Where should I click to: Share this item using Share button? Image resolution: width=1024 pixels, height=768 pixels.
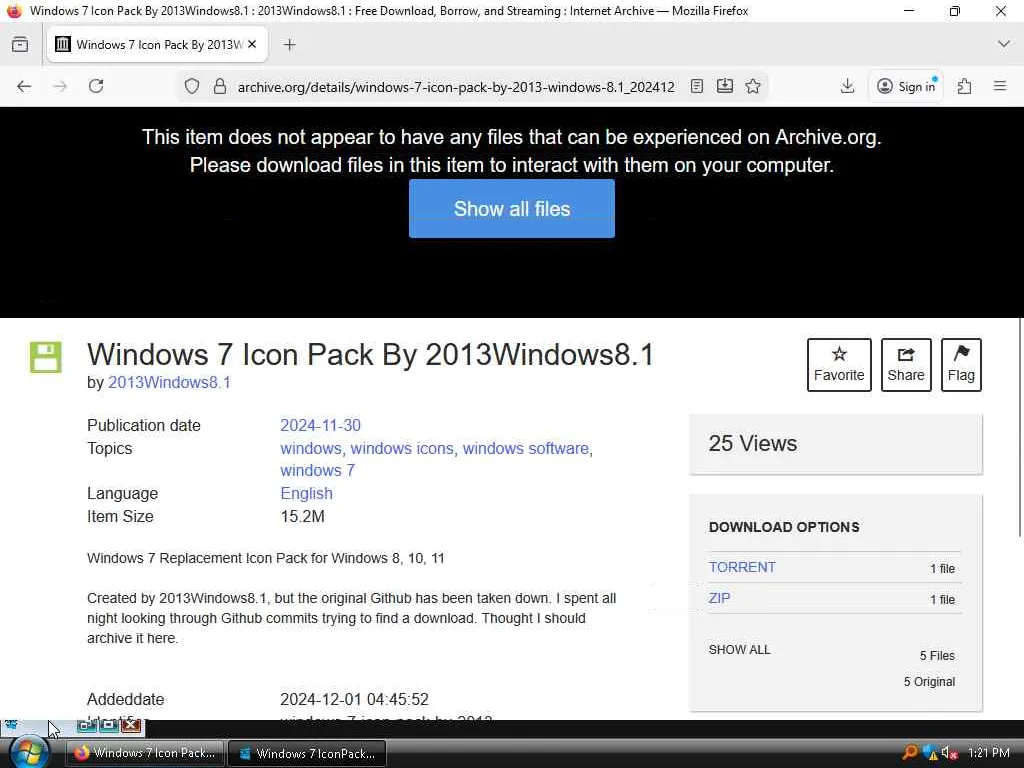906,364
